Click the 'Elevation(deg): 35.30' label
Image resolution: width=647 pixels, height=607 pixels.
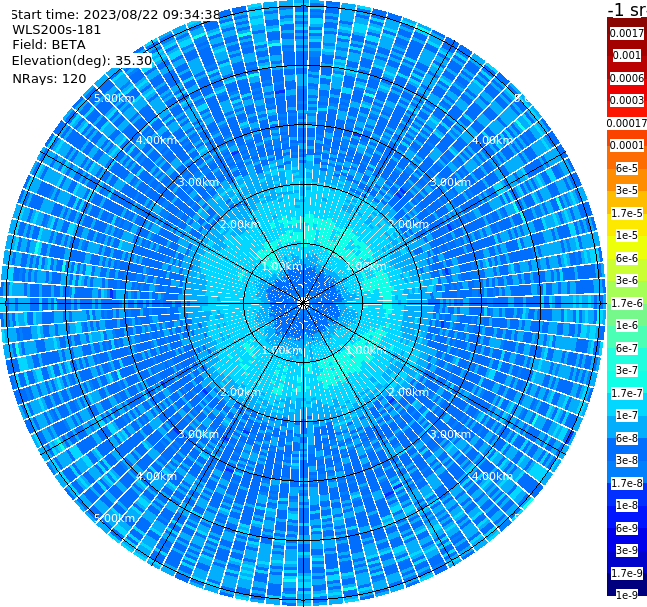(82, 61)
